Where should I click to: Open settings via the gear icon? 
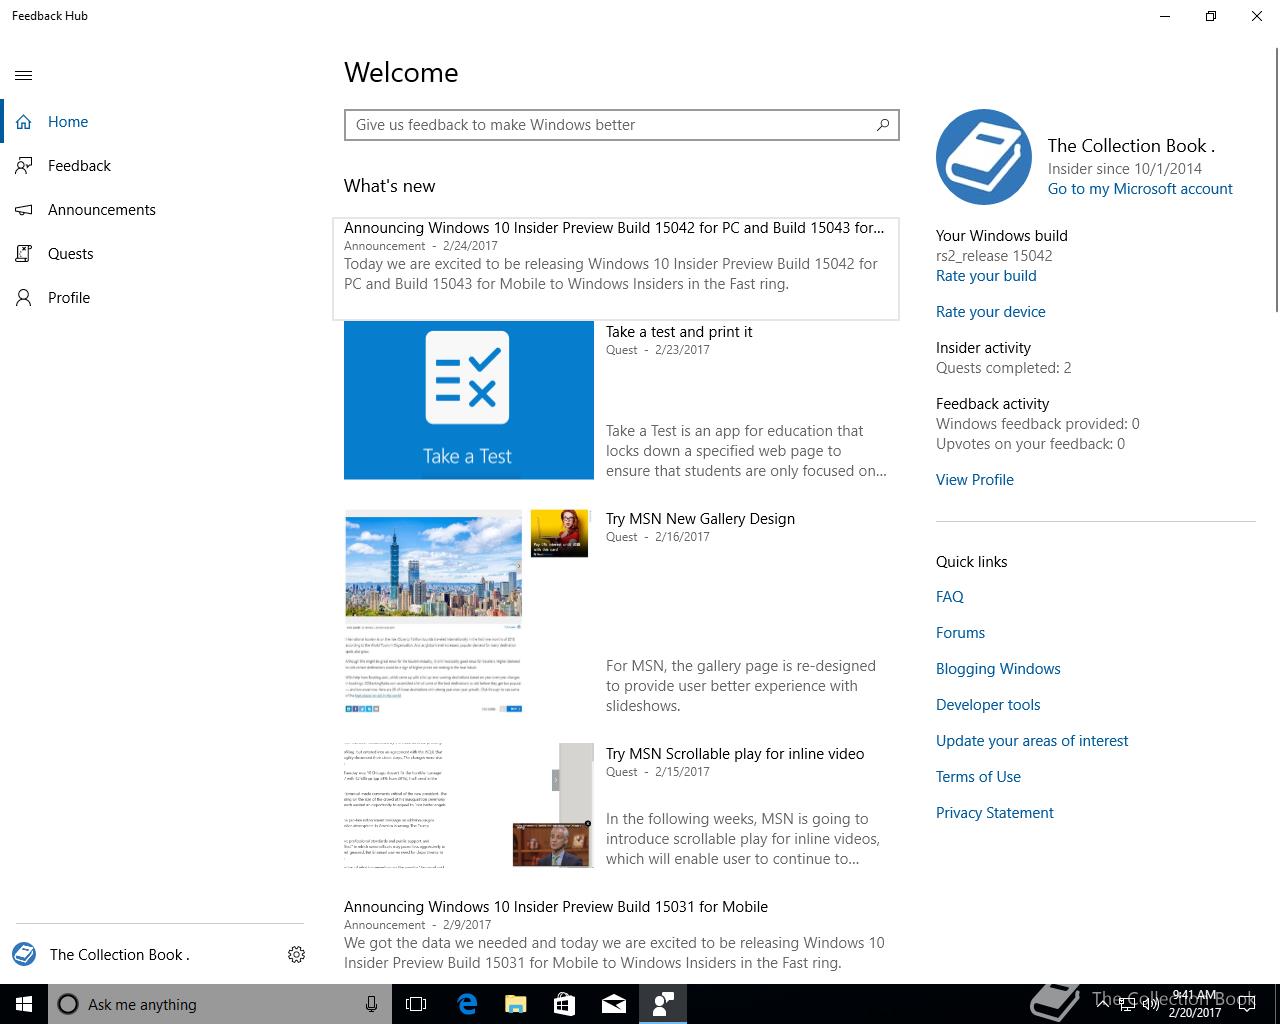(x=296, y=955)
